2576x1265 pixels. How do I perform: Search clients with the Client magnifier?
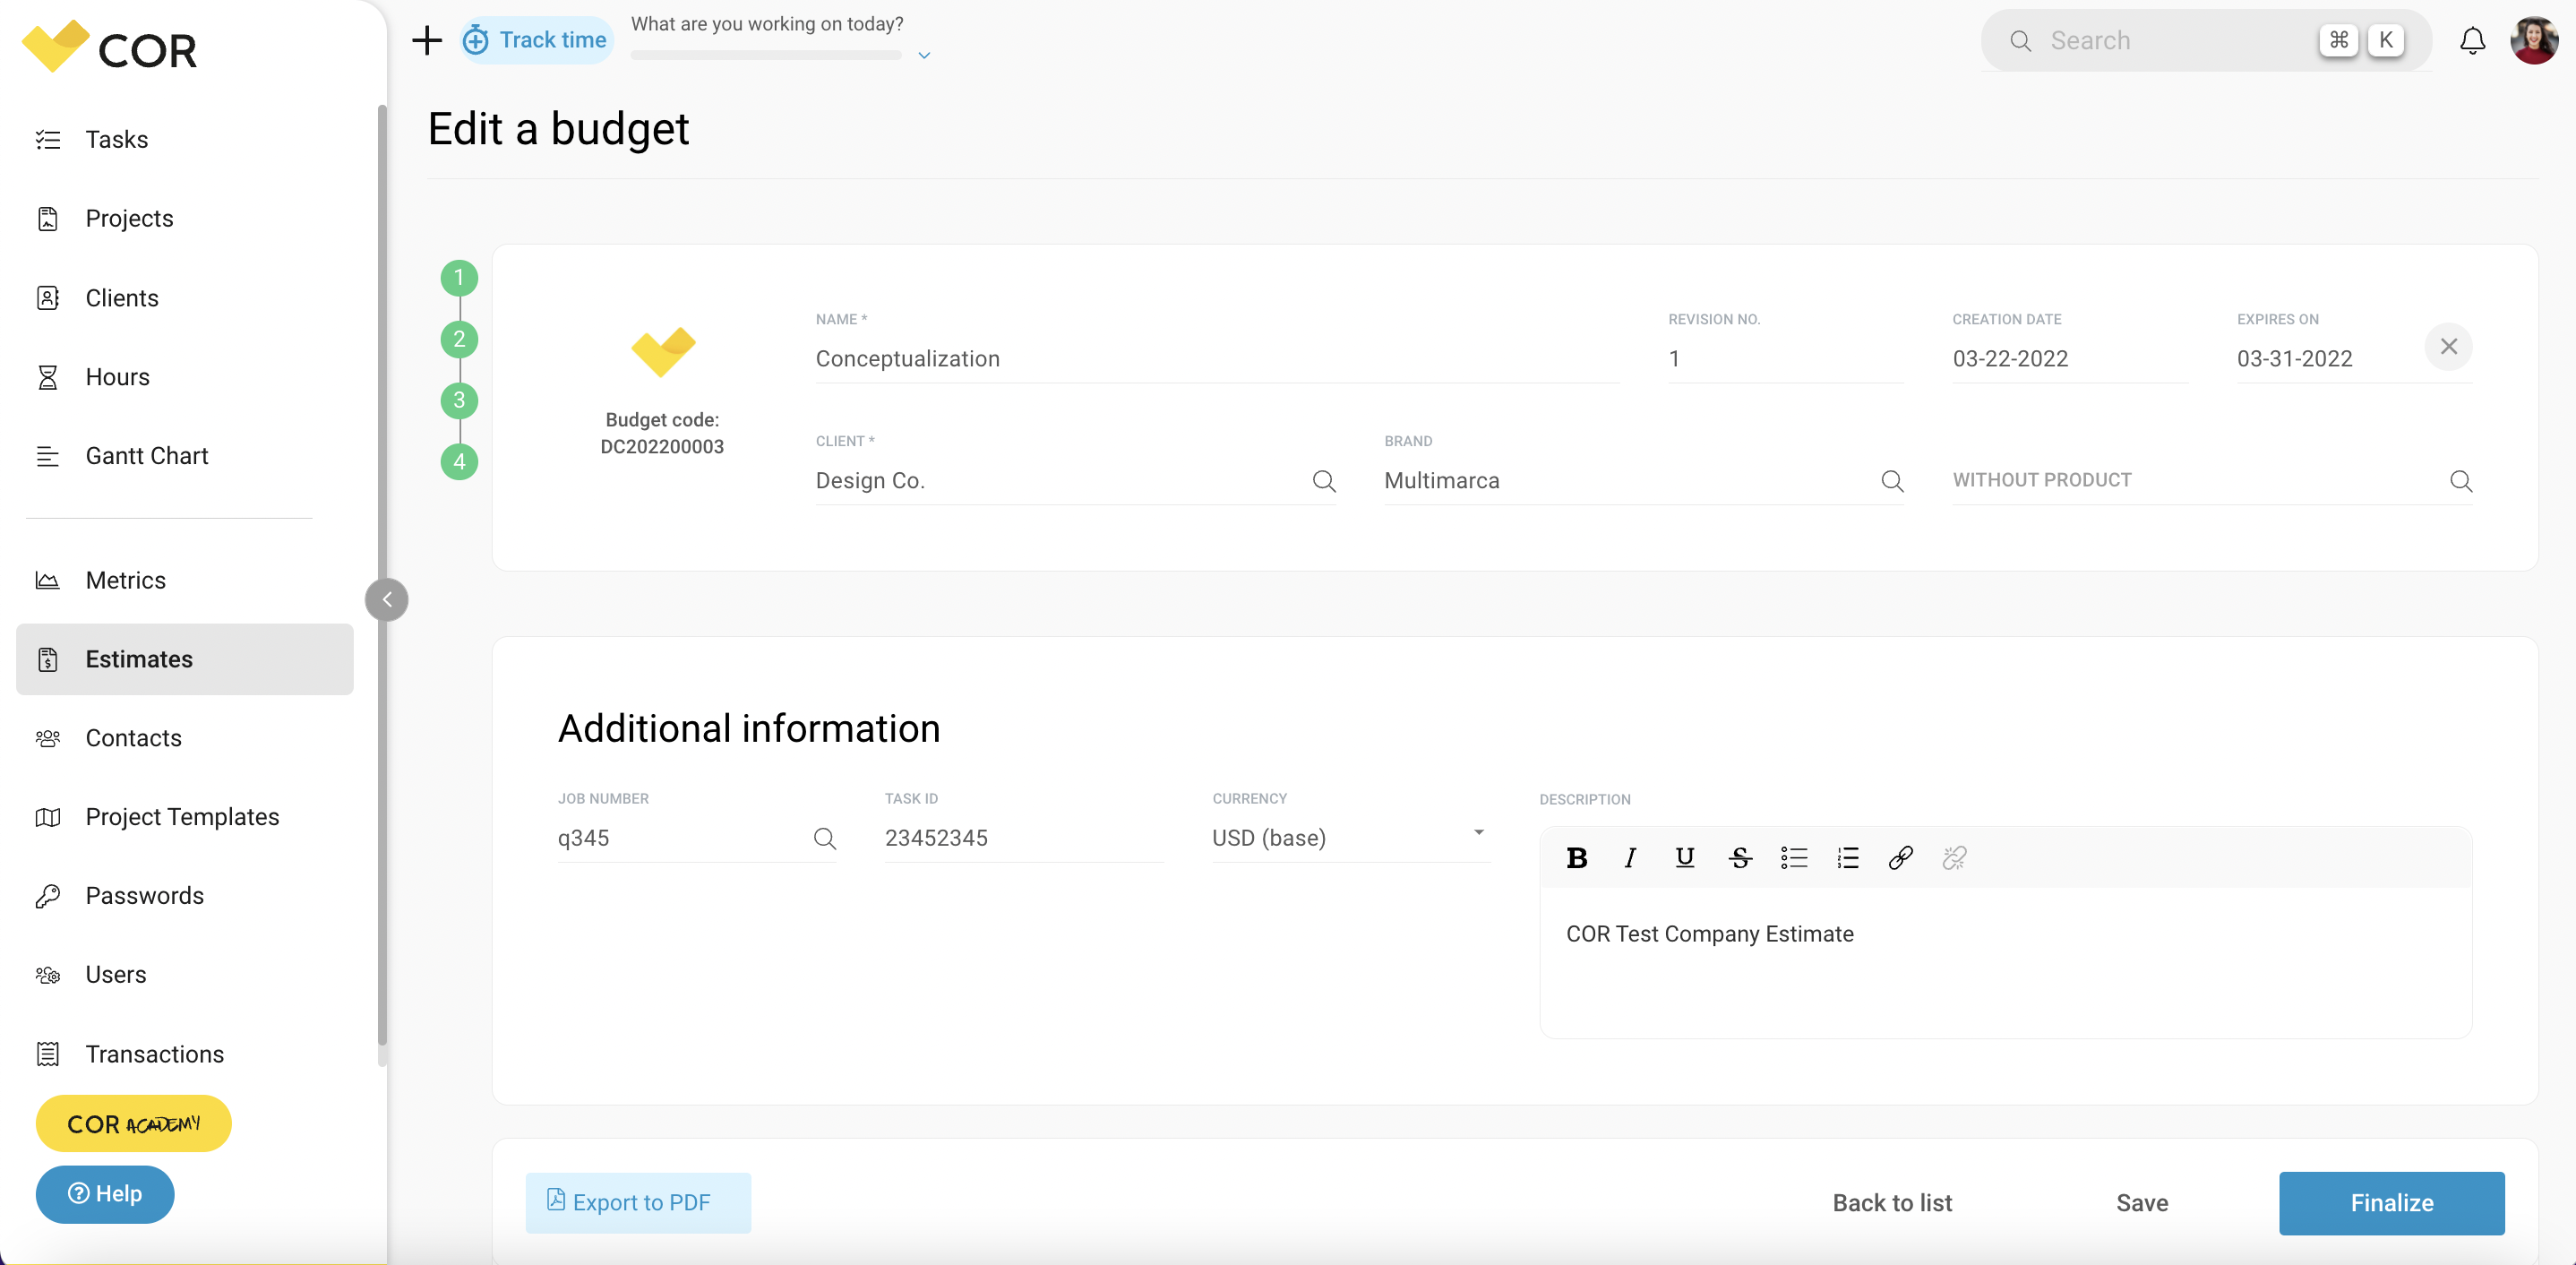coord(1323,481)
